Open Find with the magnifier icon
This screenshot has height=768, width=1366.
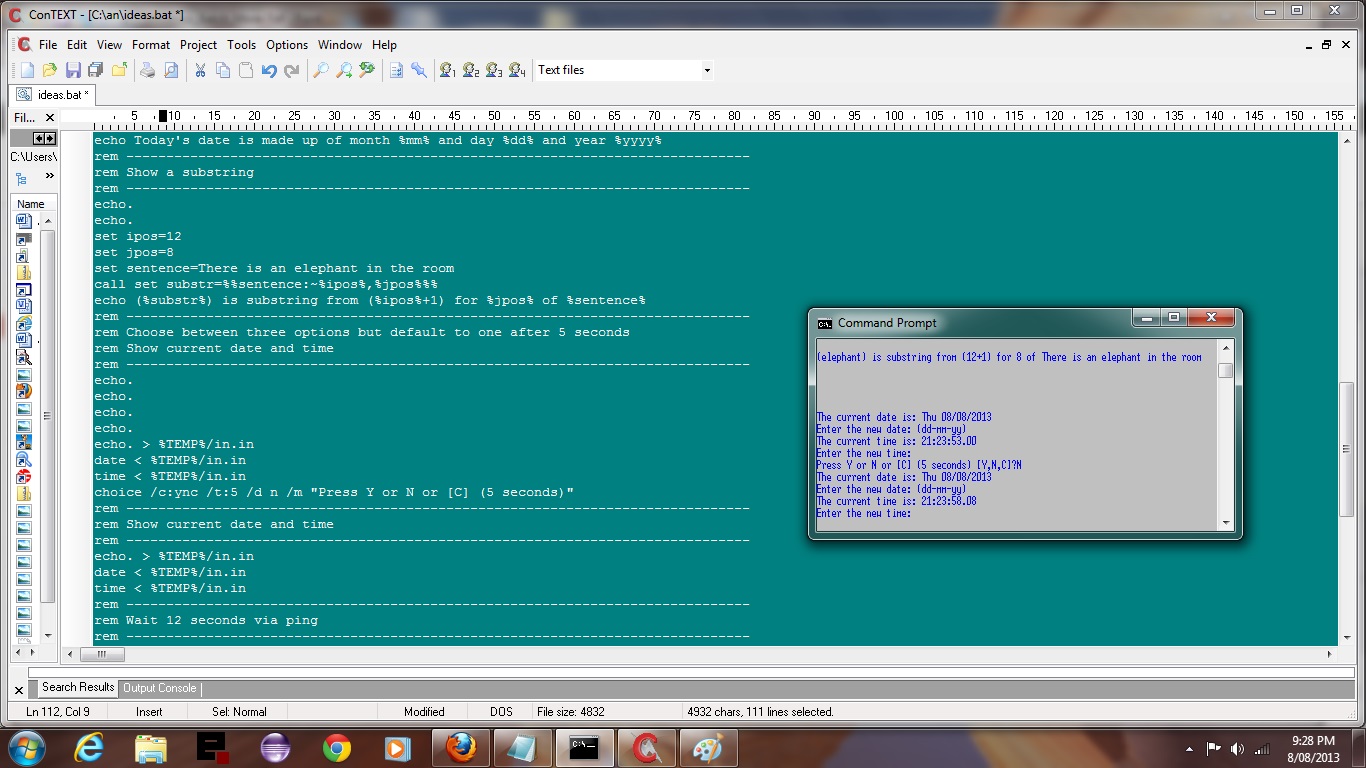[x=320, y=70]
